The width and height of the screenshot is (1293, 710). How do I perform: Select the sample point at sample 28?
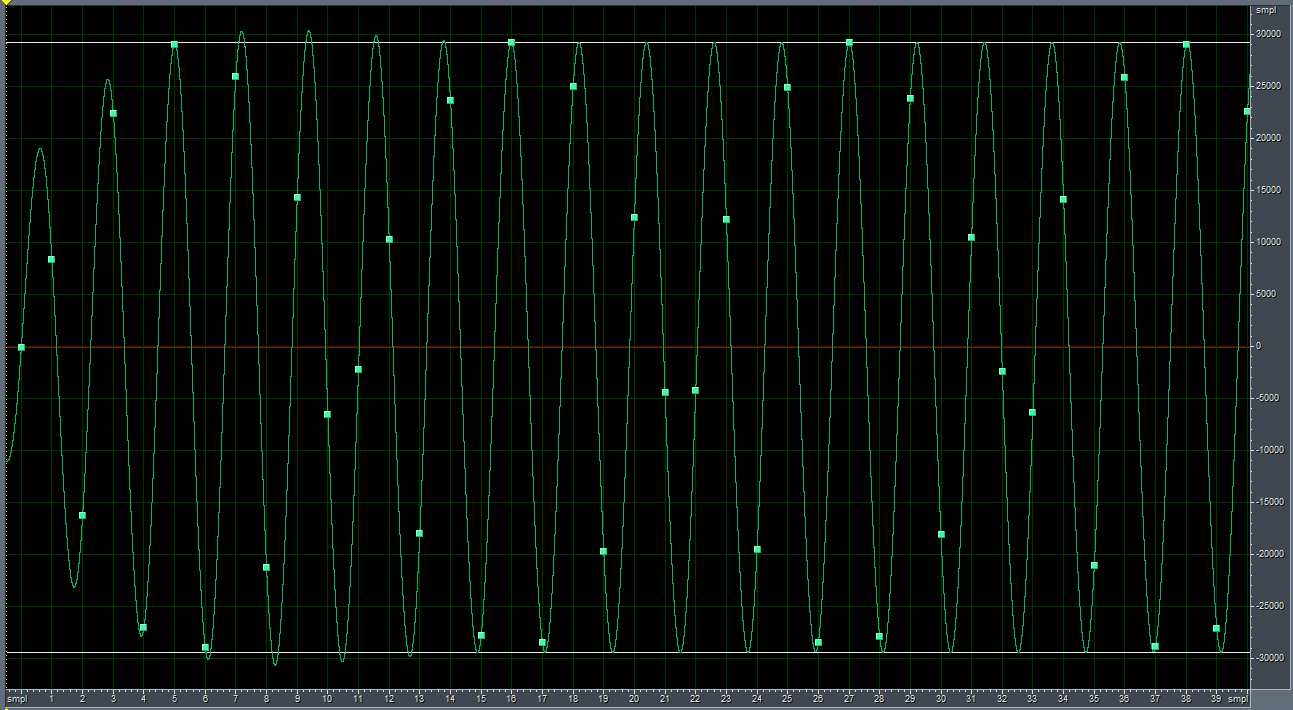tap(879, 636)
